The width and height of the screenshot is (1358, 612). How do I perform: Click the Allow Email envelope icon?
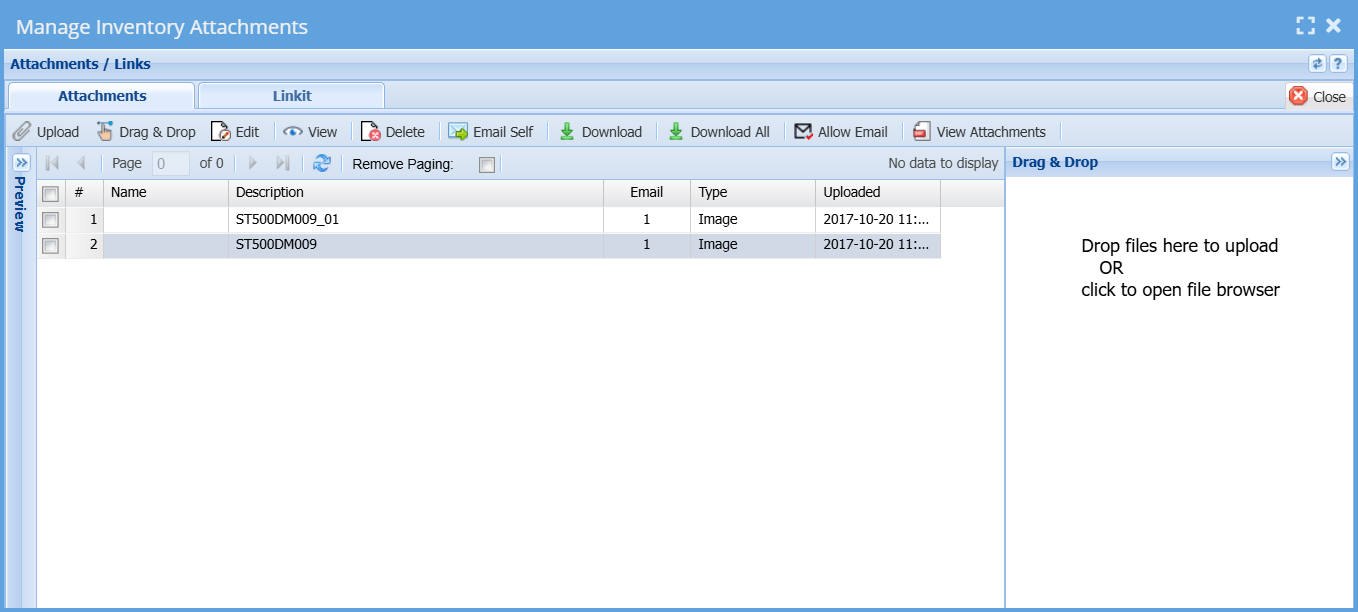click(803, 132)
